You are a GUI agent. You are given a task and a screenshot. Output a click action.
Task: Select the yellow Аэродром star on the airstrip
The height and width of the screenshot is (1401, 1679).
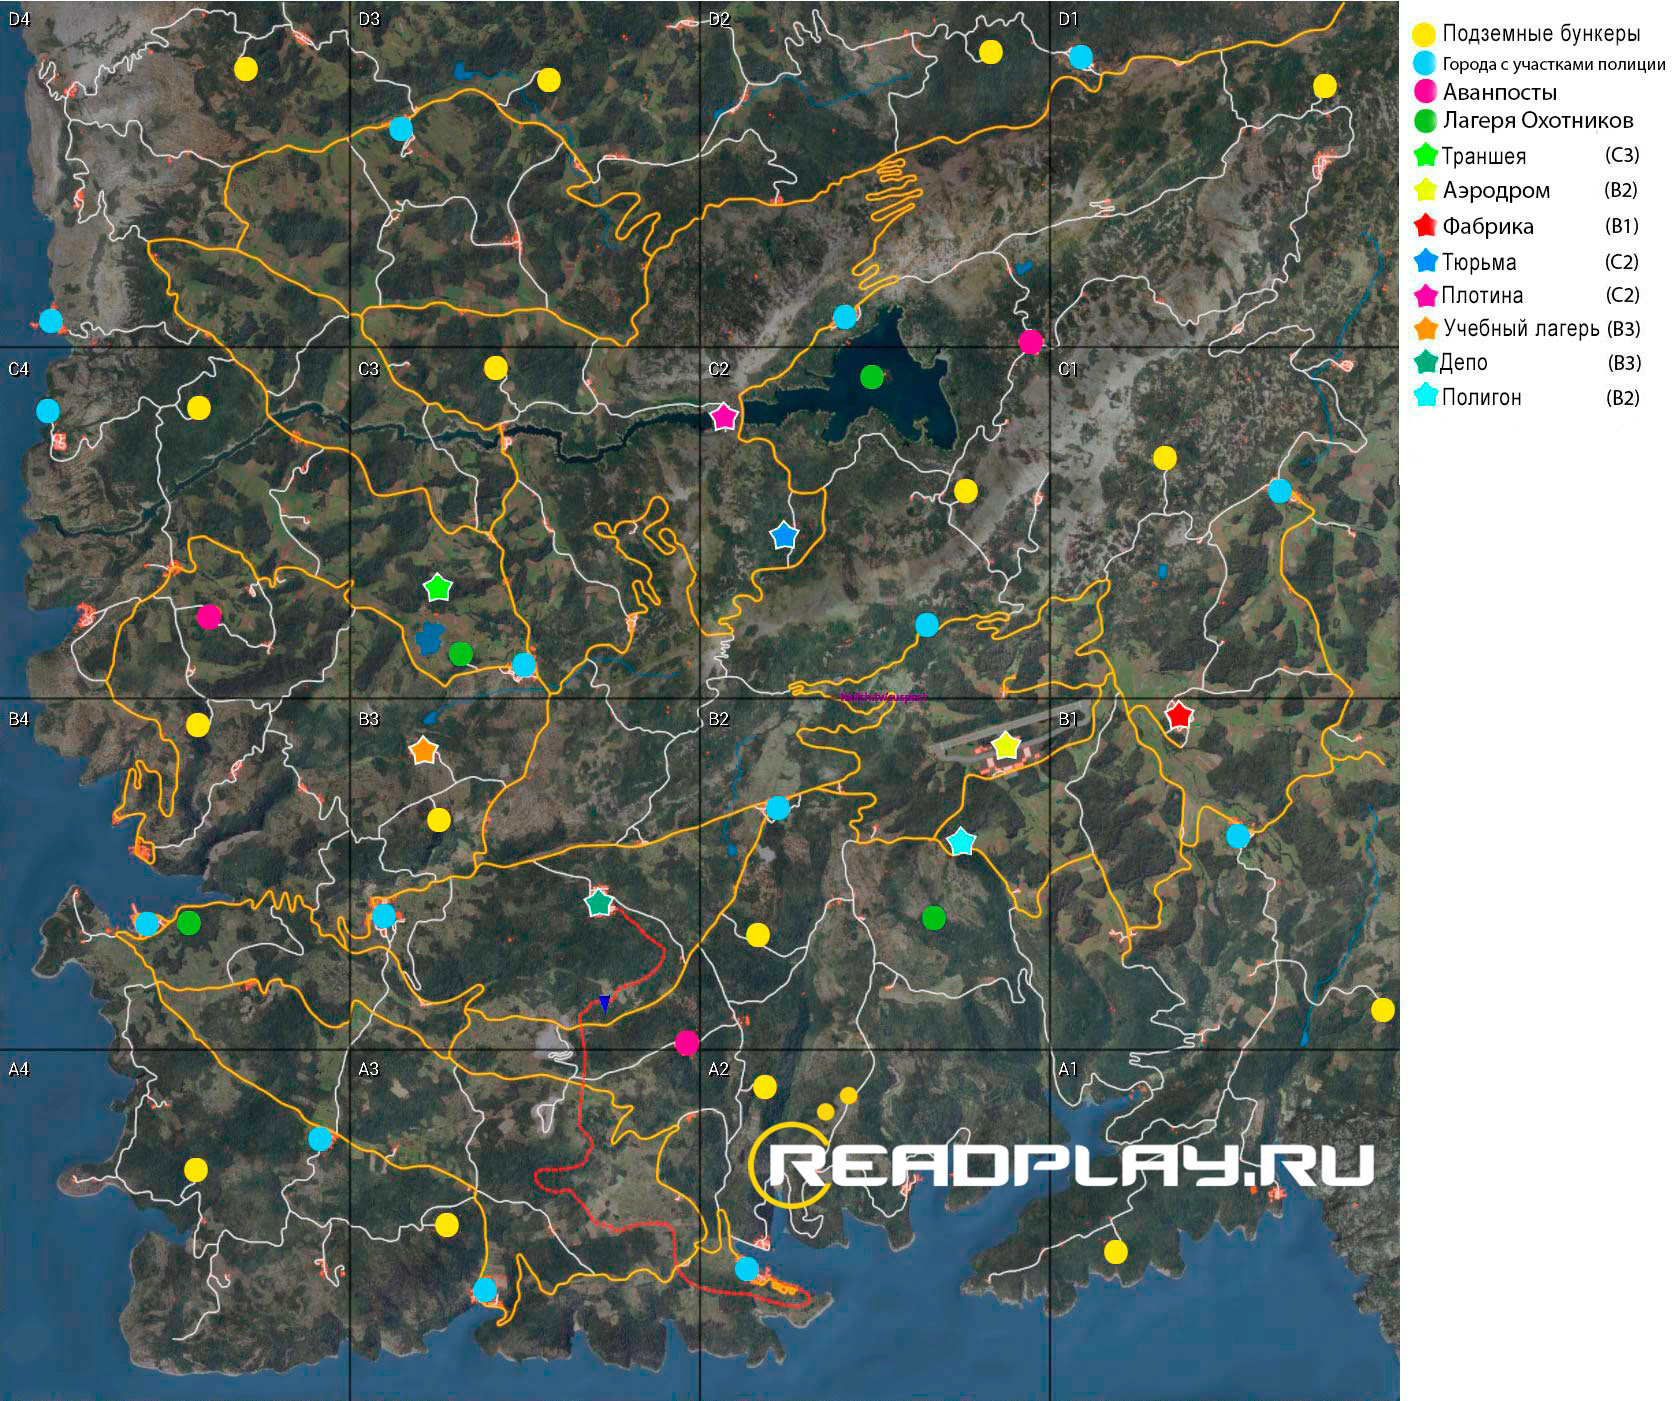pyautogui.click(x=1006, y=746)
